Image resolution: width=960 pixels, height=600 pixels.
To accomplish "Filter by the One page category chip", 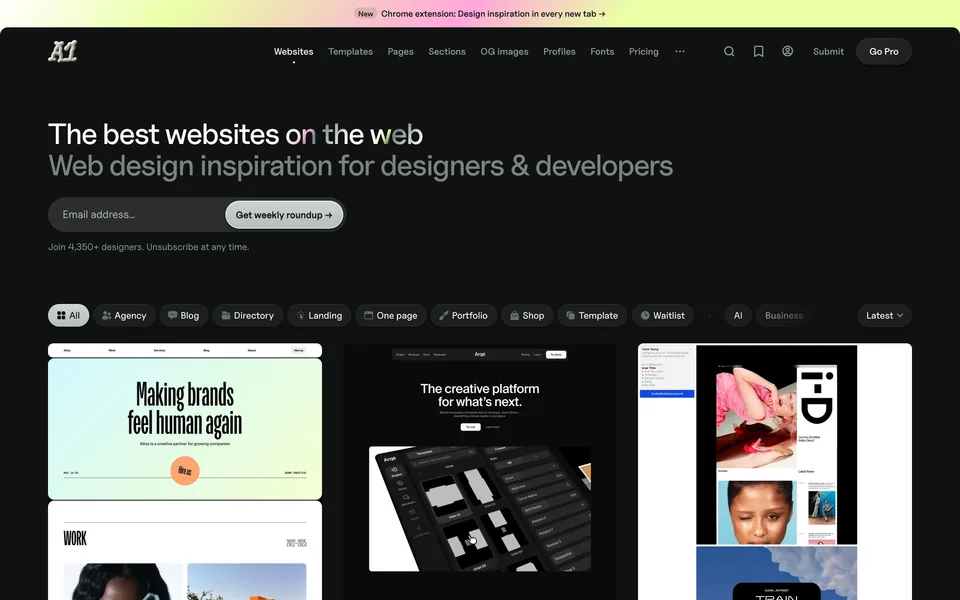I will pos(391,315).
